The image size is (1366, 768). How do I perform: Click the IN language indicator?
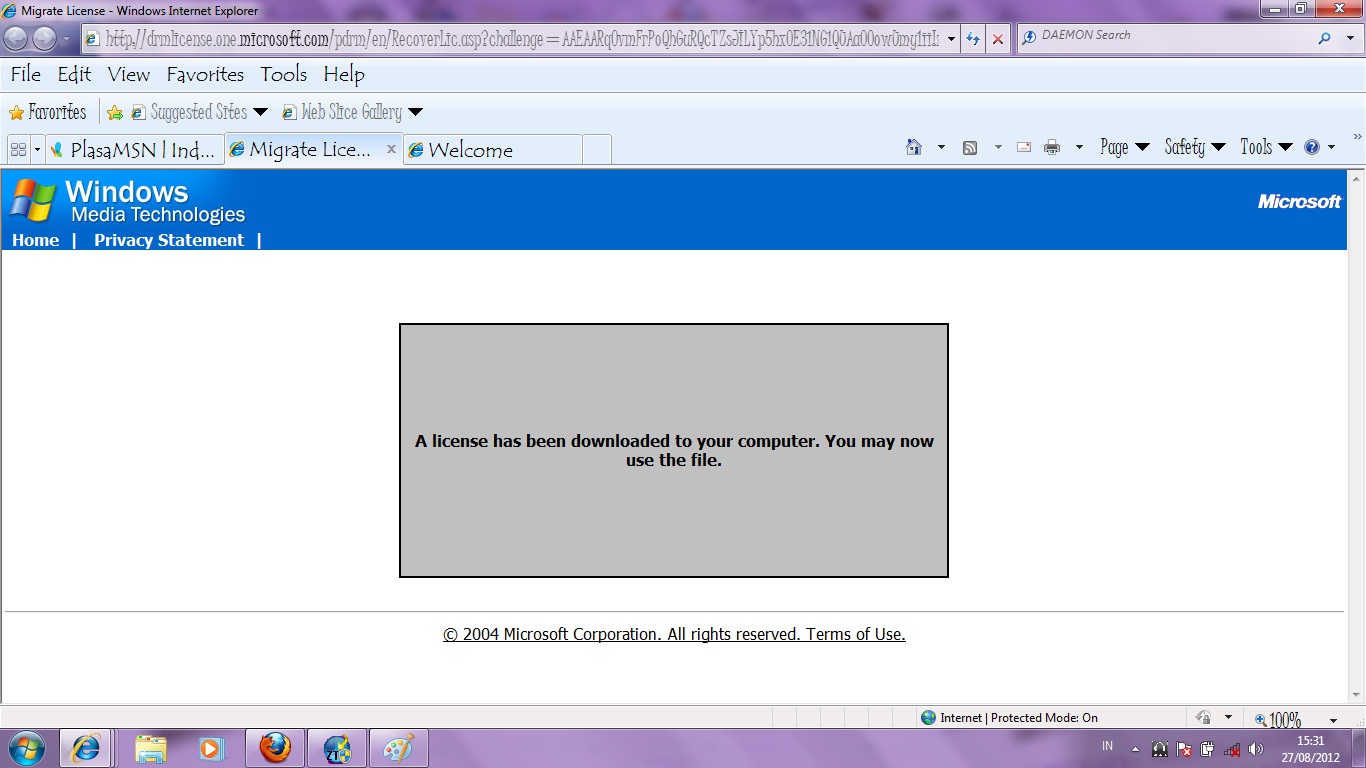click(1107, 747)
